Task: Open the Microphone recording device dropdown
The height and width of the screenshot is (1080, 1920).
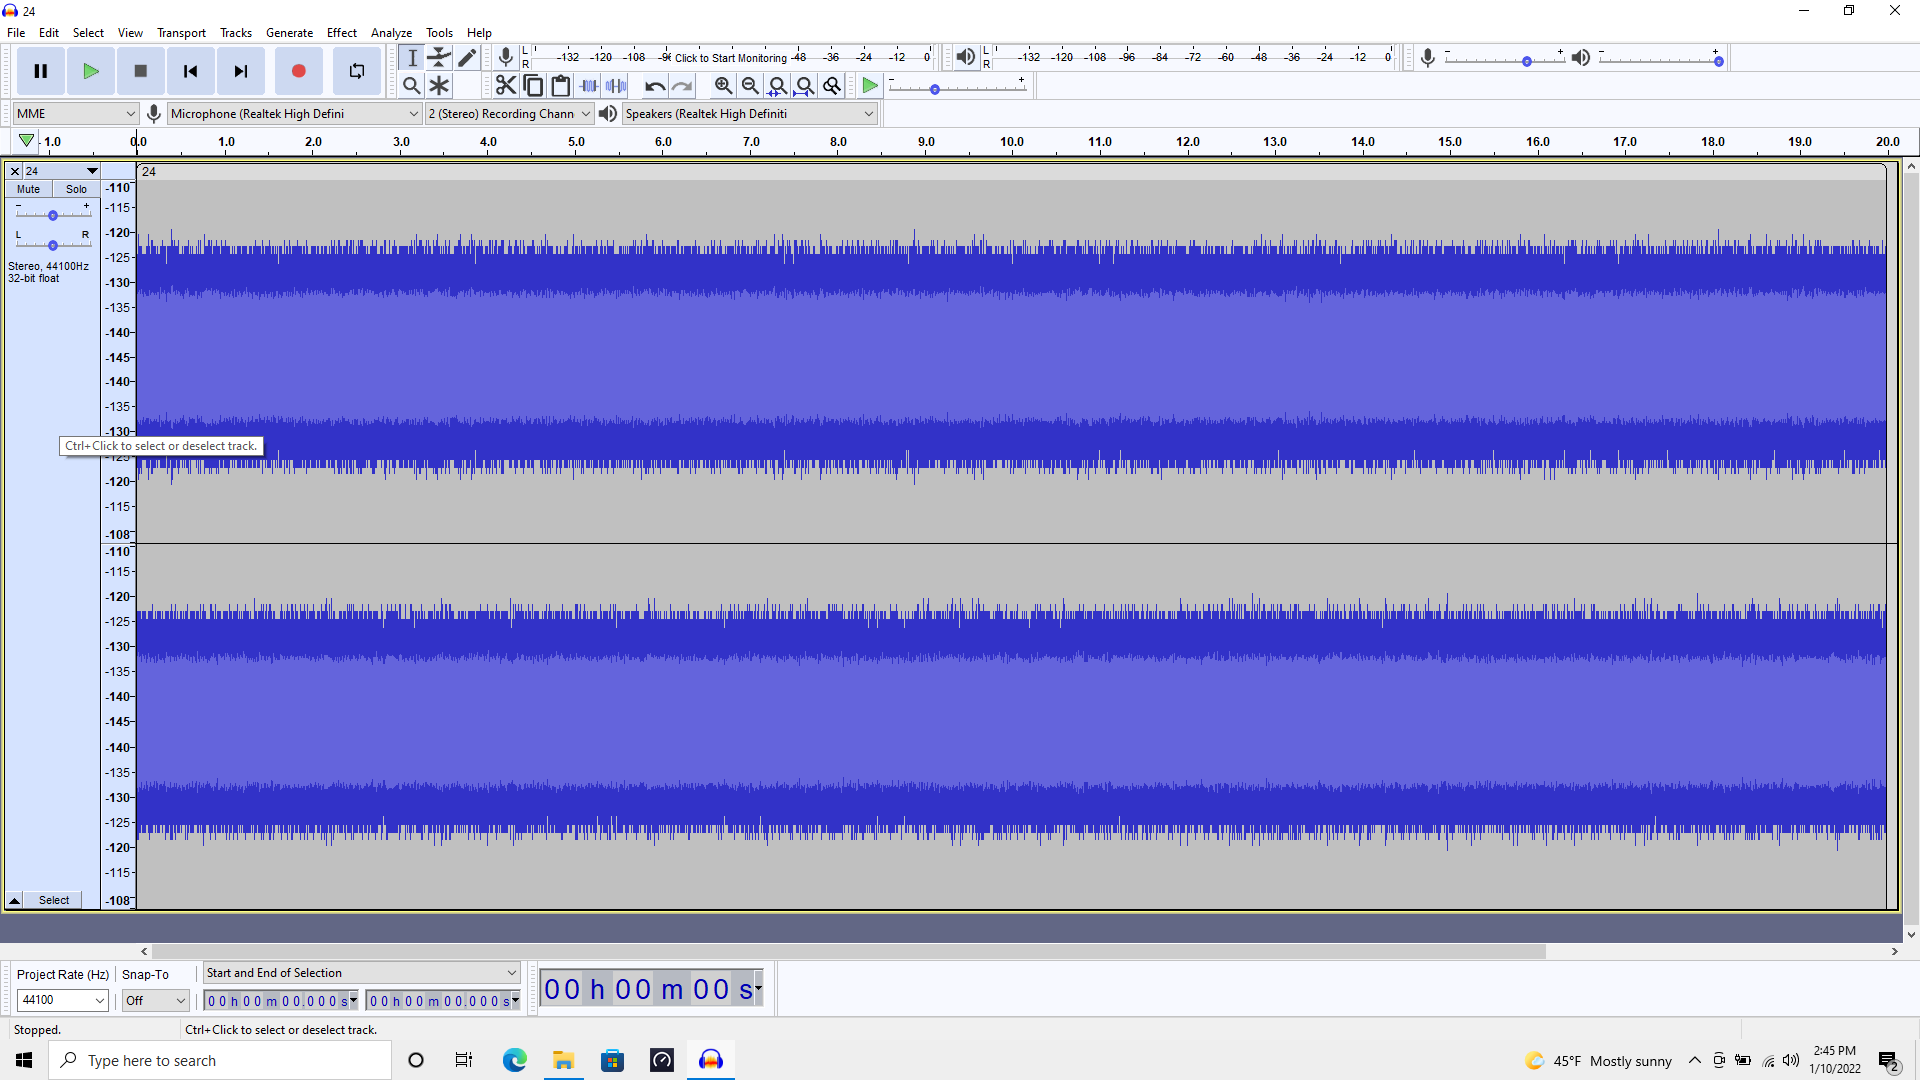Action: [x=294, y=114]
